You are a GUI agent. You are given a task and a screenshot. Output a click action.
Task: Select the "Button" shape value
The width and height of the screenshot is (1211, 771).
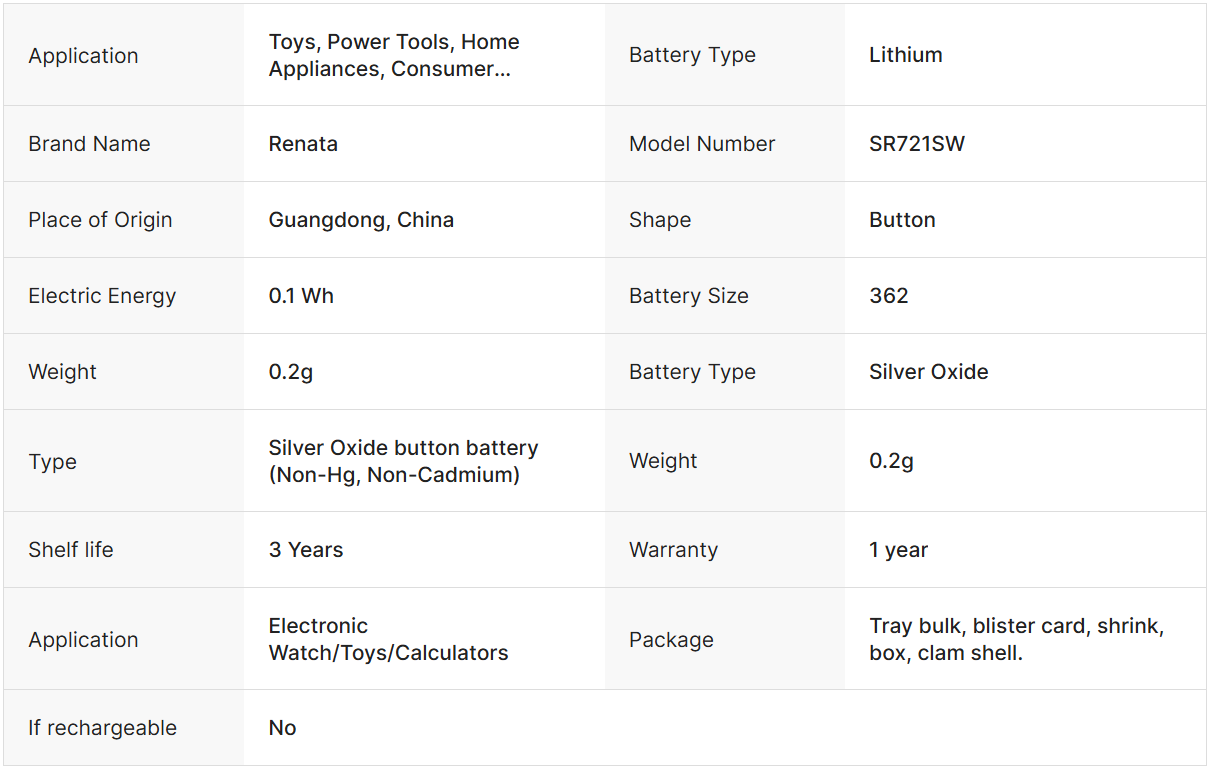(902, 220)
